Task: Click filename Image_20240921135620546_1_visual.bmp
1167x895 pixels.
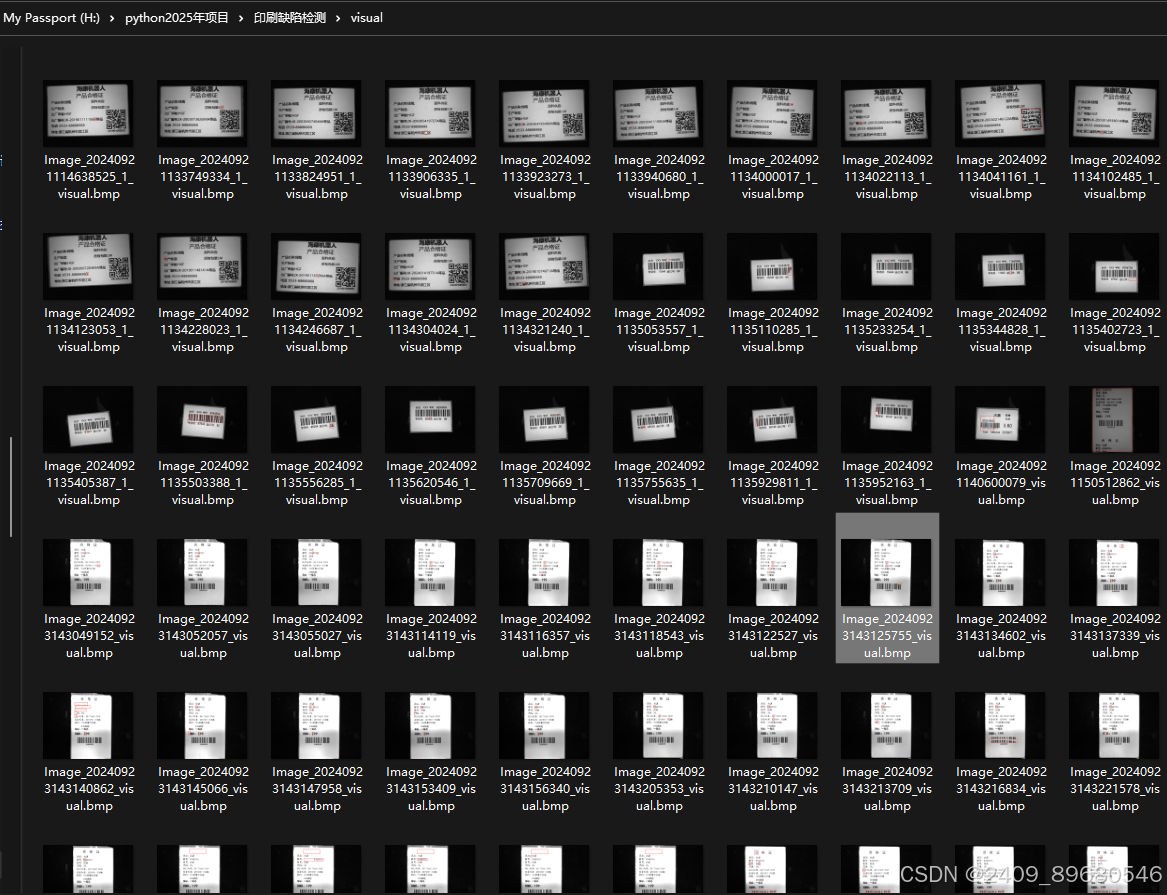Action: click(x=431, y=483)
